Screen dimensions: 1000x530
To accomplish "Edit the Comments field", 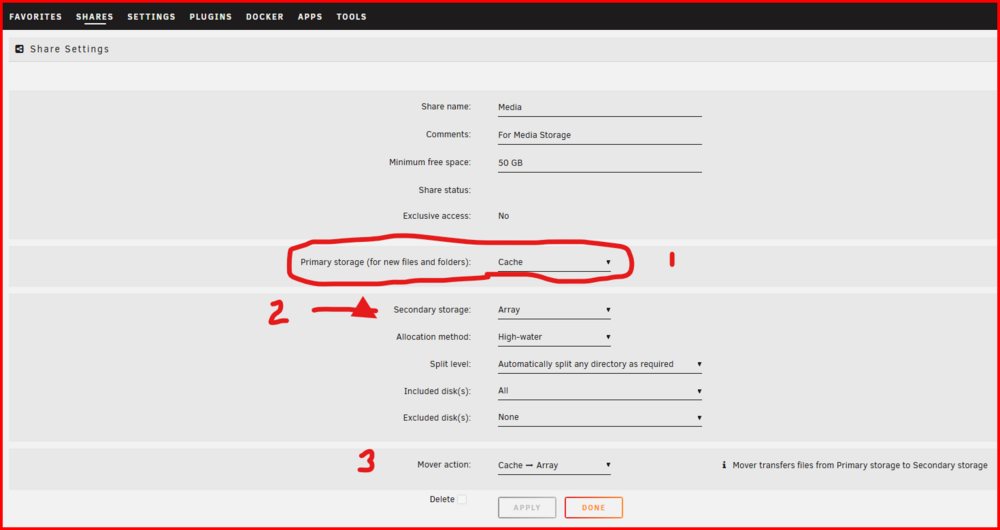I will pos(599,135).
